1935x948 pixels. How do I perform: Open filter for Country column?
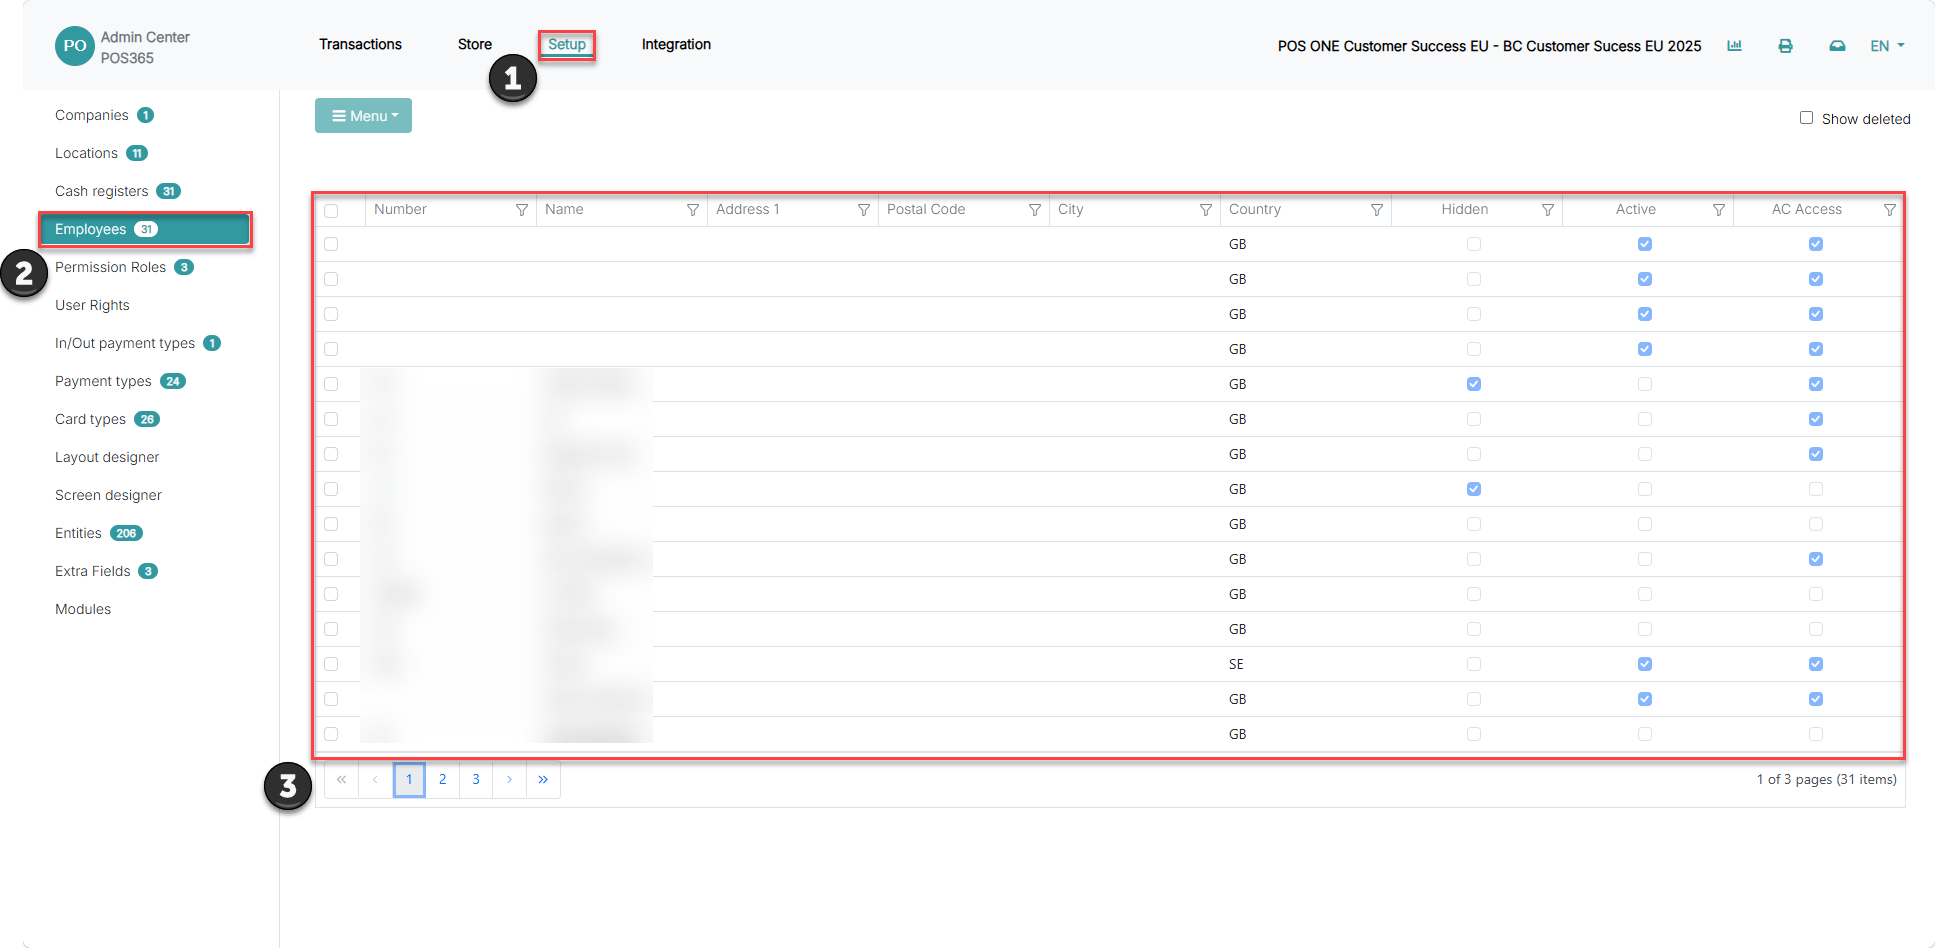(1376, 210)
